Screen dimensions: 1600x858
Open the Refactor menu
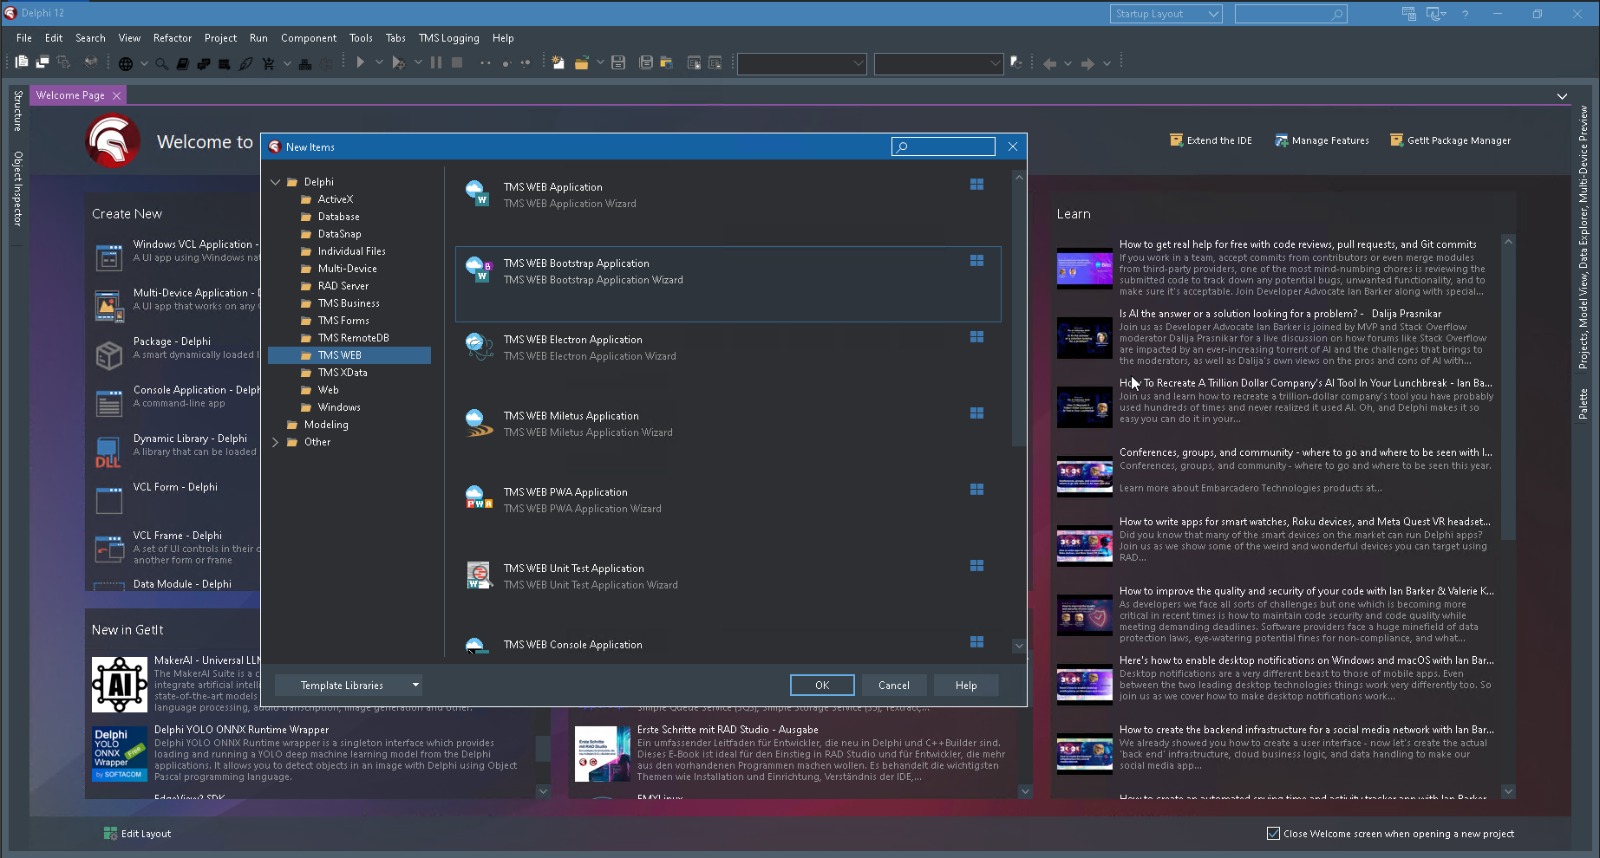[x=172, y=38]
